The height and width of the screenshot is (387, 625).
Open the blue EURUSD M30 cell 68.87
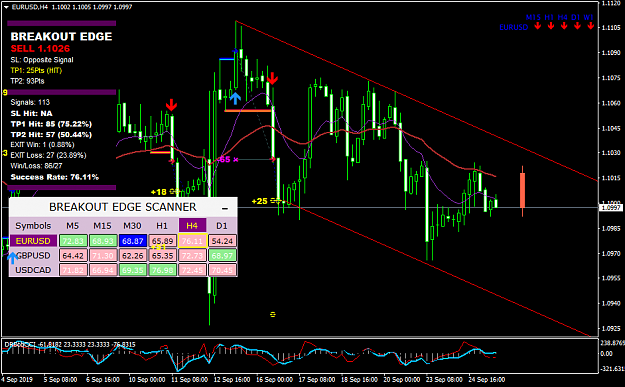[x=133, y=241]
